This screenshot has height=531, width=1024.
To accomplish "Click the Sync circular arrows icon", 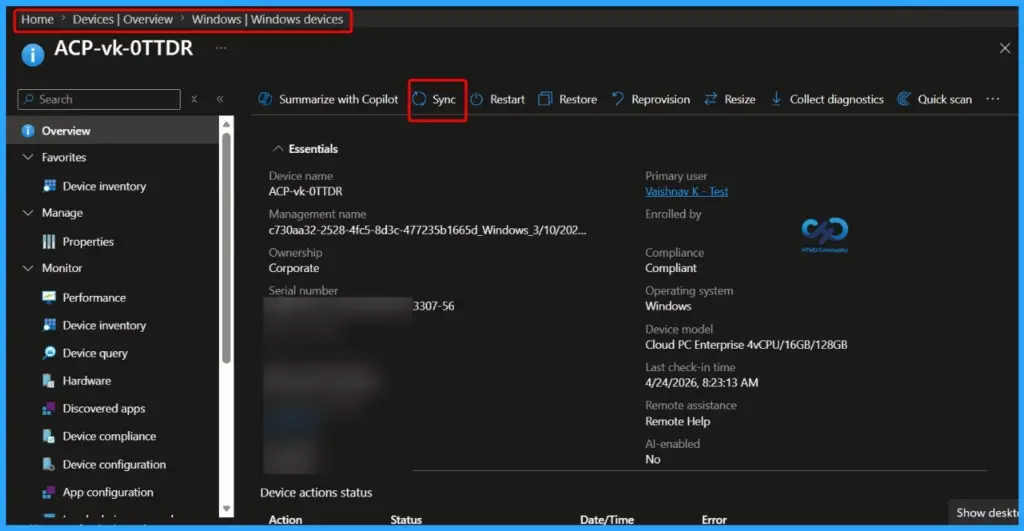I will tap(419, 99).
